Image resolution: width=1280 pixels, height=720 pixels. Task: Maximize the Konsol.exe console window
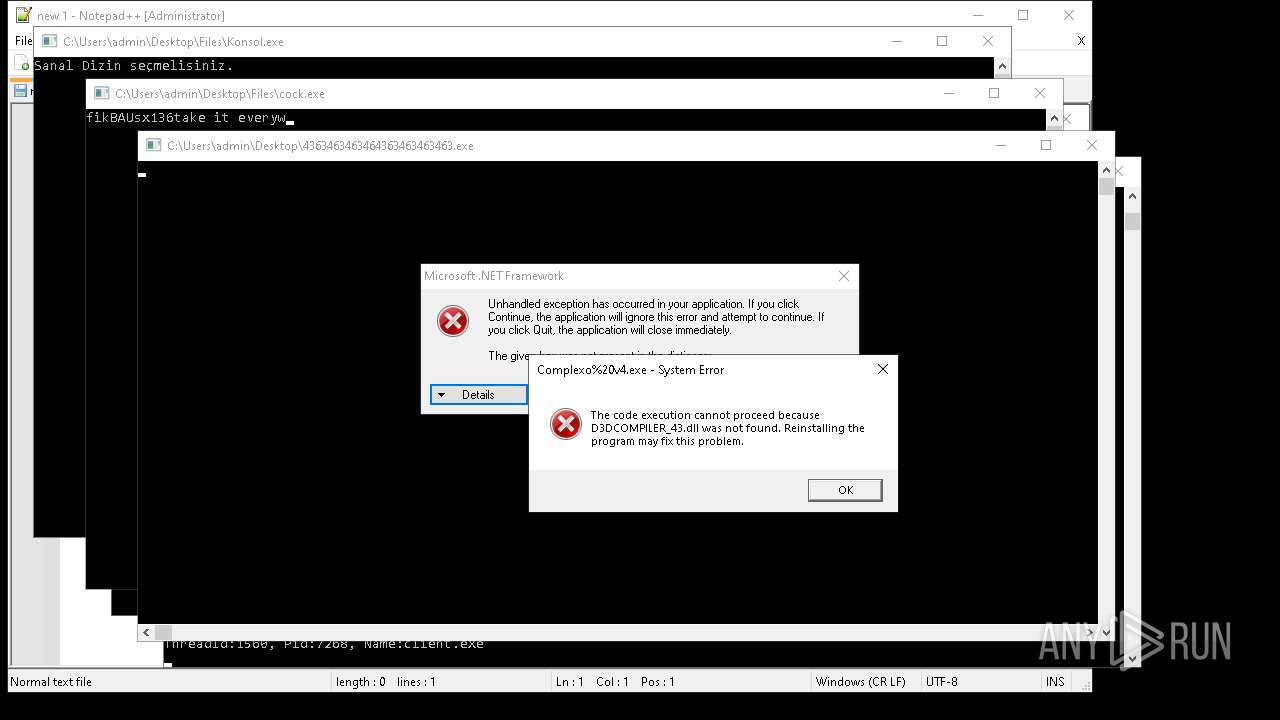[x=942, y=41]
